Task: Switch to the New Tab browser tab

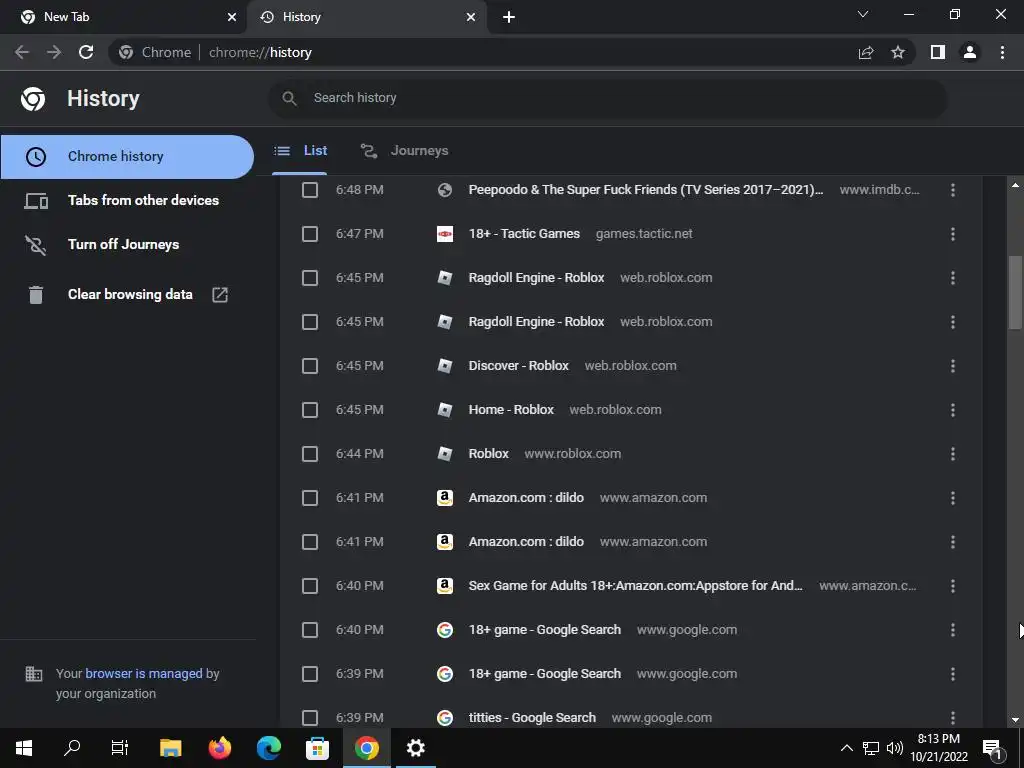Action: (123, 17)
